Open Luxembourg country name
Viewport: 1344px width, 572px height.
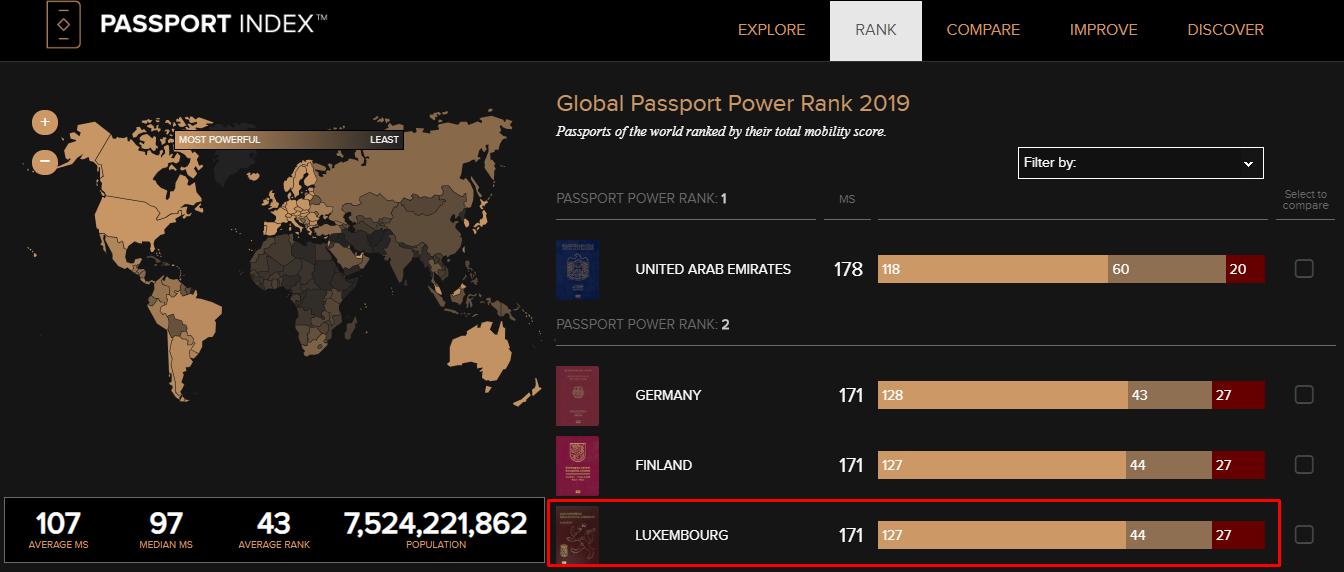pyautogui.click(x=681, y=535)
